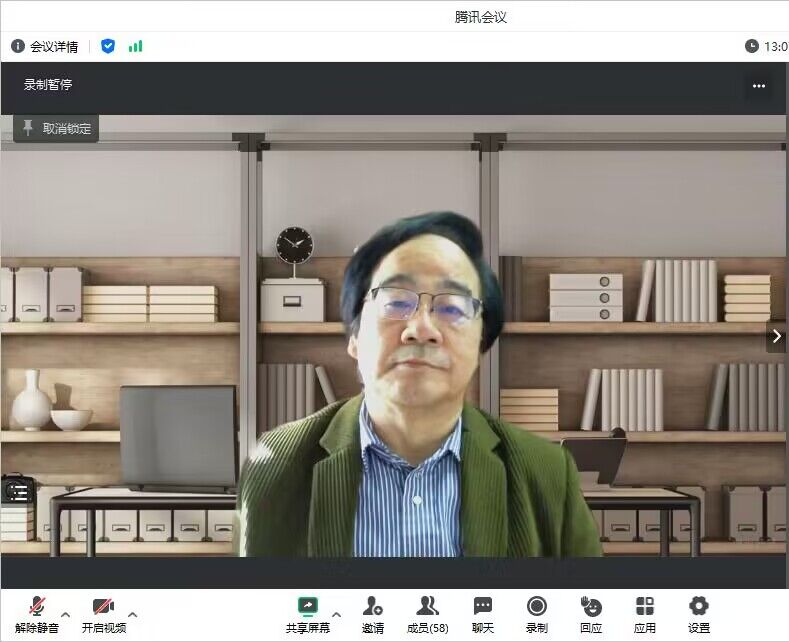Click the blue shield security icon
This screenshot has width=789, height=642.
click(x=108, y=46)
